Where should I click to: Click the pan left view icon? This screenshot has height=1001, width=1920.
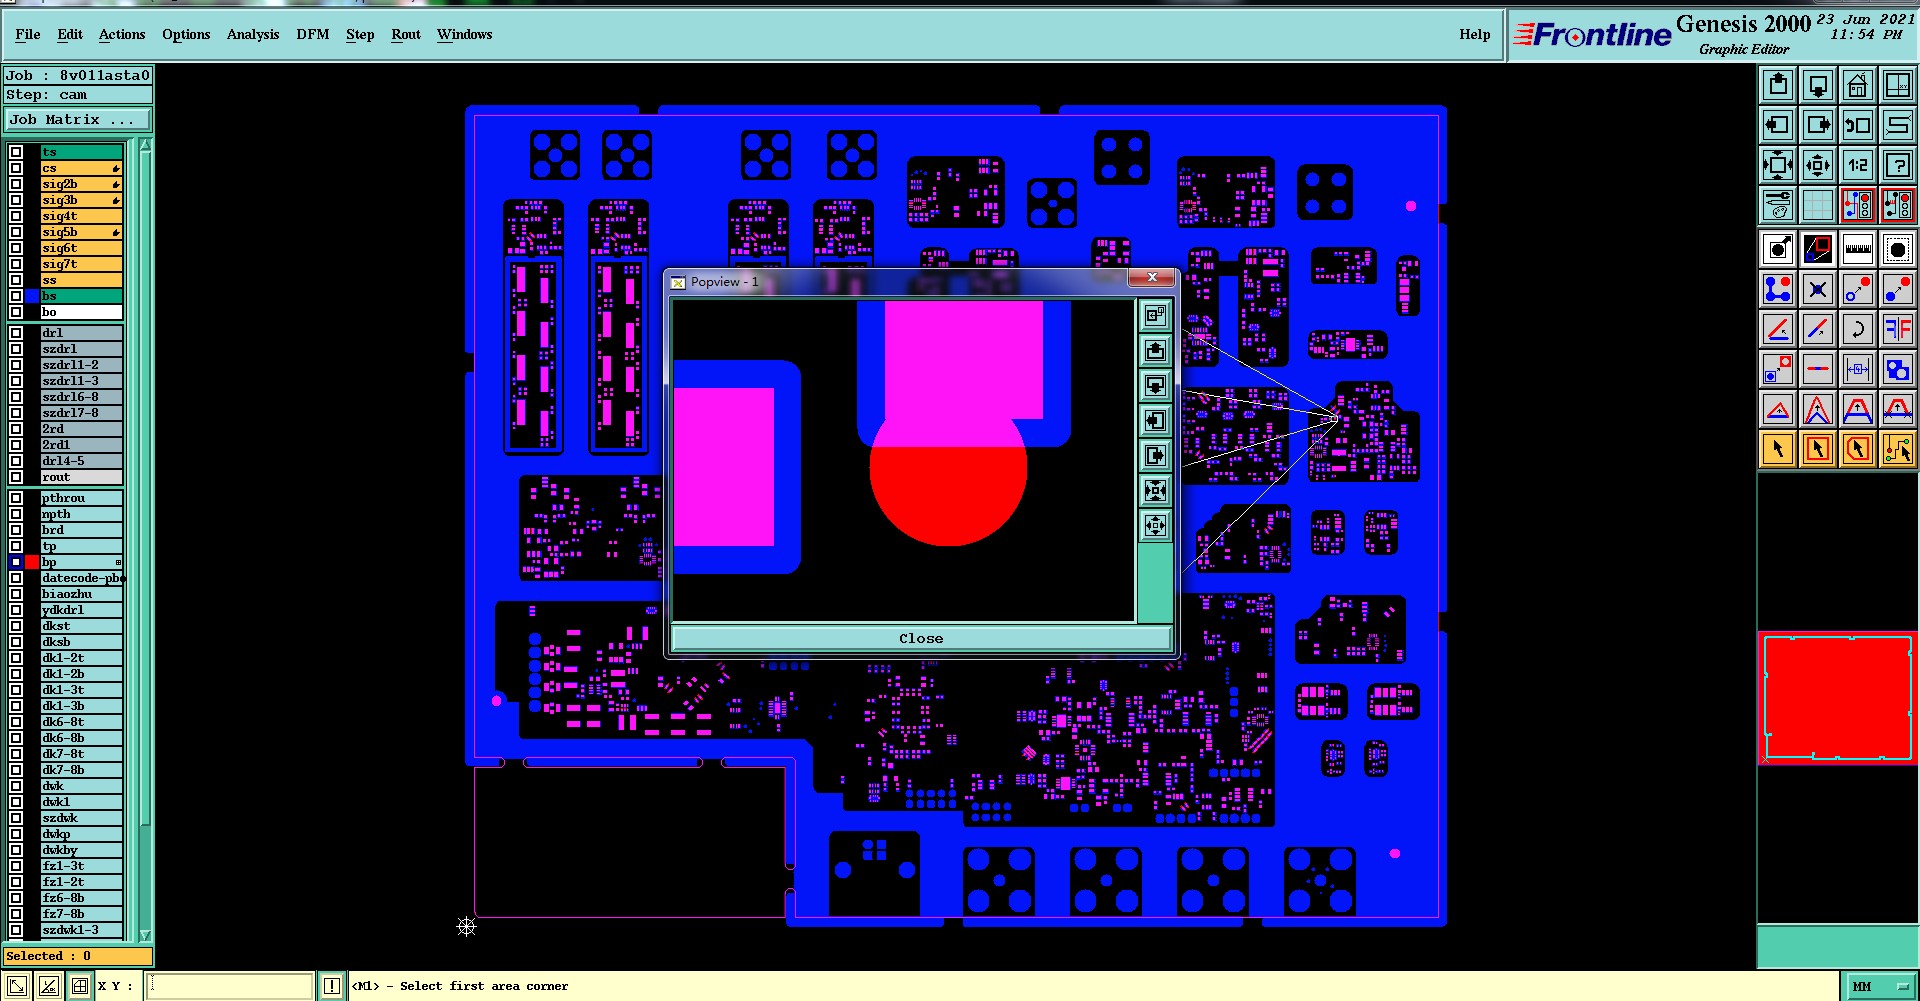pos(1778,125)
